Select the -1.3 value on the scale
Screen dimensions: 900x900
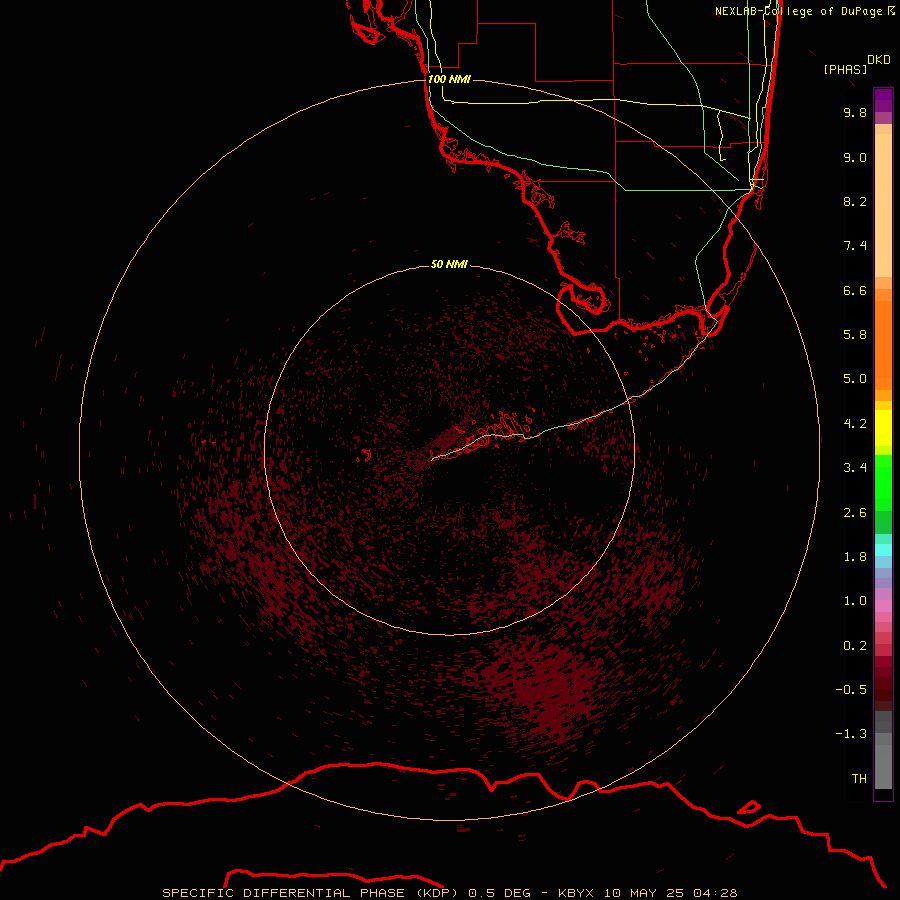tap(851, 734)
